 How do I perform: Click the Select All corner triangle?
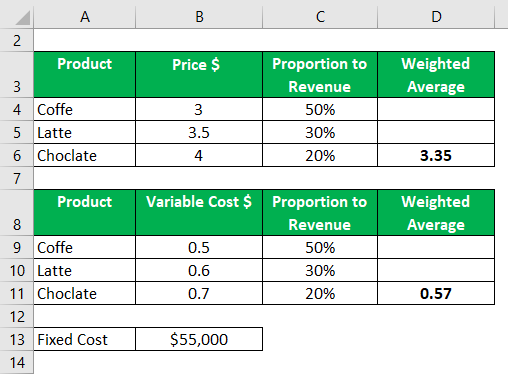tap(23, 18)
